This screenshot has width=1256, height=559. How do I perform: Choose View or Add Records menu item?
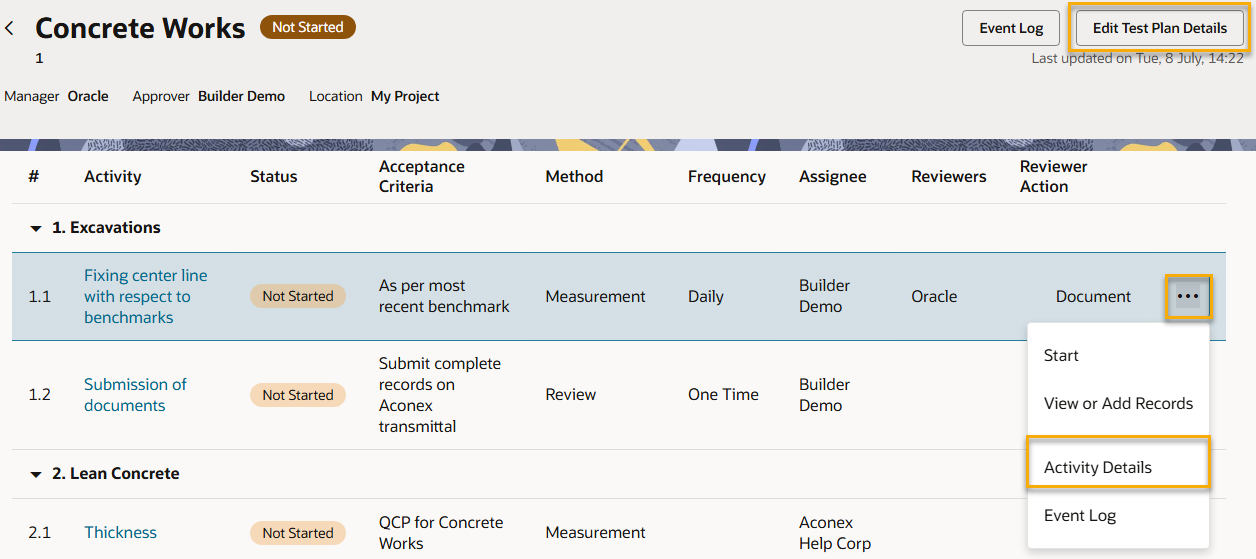tap(1118, 404)
